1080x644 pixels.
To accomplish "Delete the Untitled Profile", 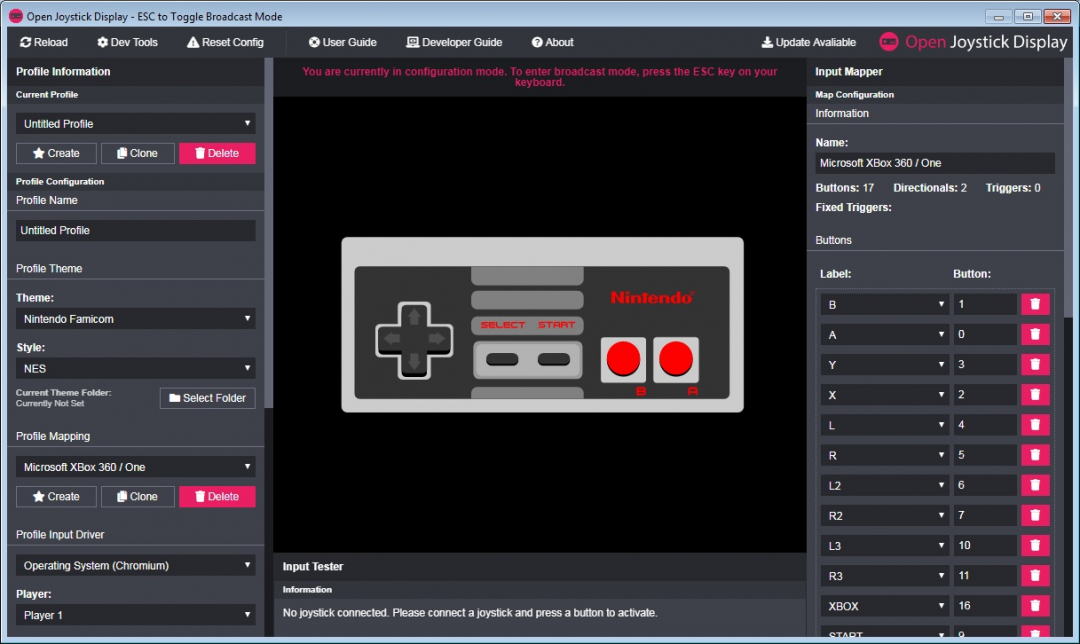I will coord(217,153).
